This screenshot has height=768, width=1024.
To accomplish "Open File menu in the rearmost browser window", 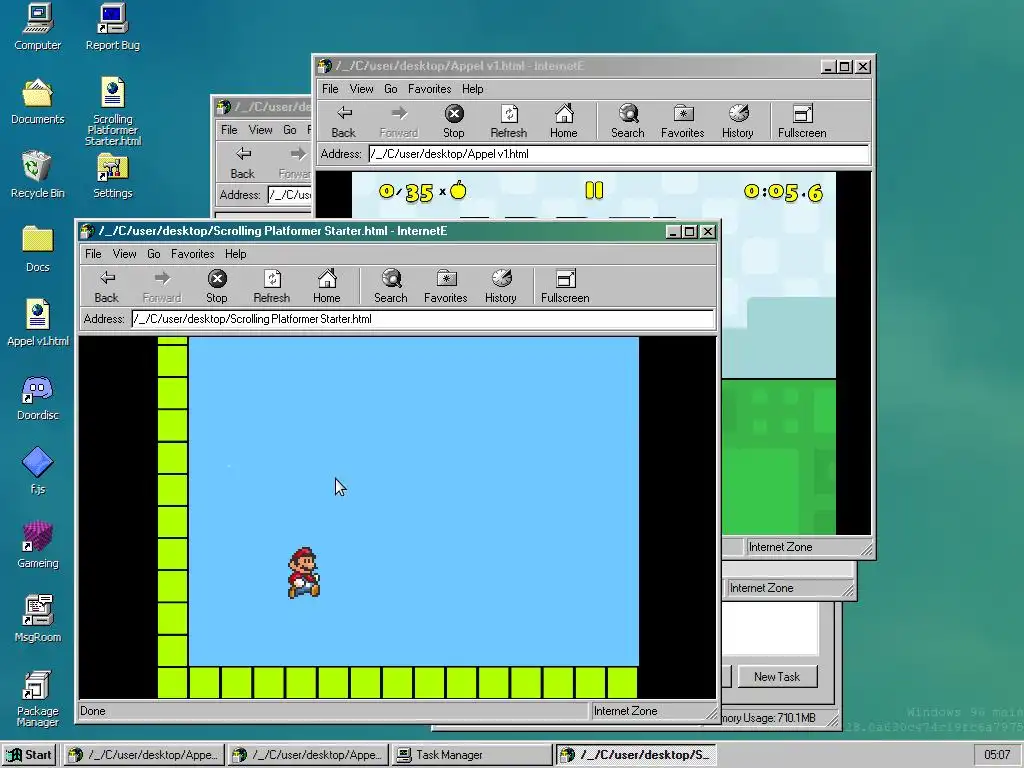I will pyautogui.click(x=229, y=130).
